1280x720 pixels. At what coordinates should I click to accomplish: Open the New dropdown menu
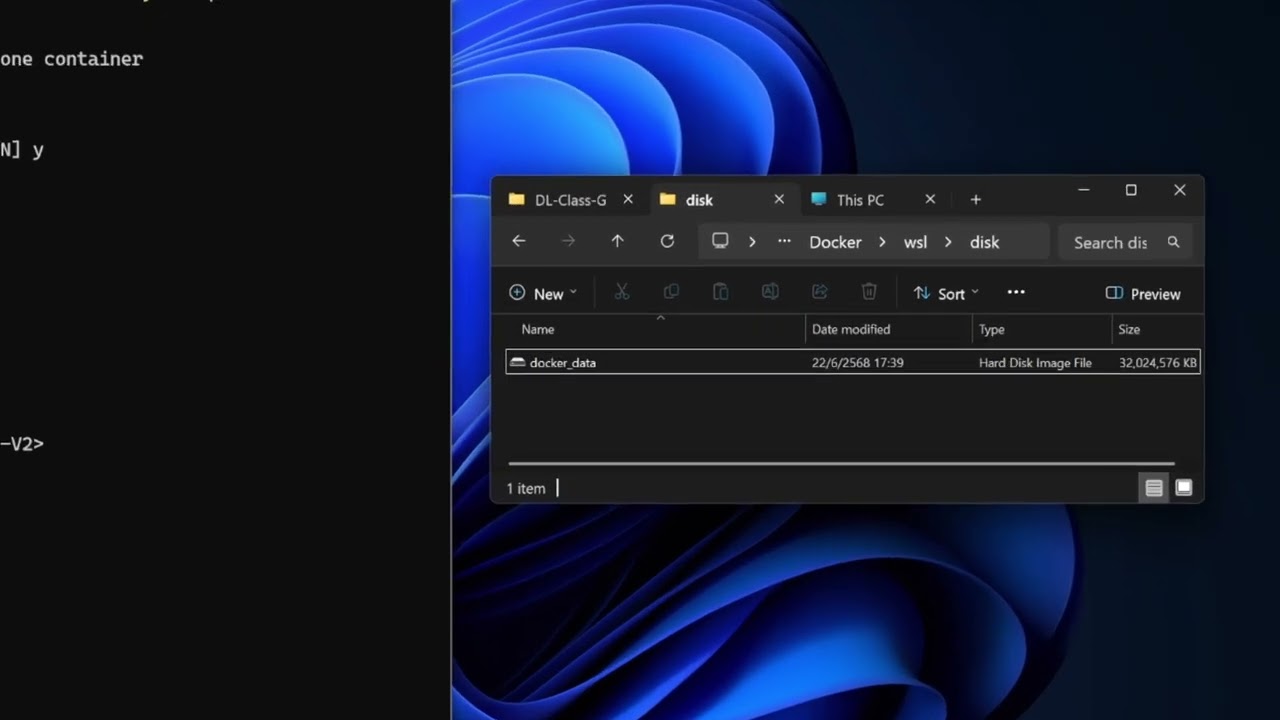pyautogui.click(x=543, y=293)
